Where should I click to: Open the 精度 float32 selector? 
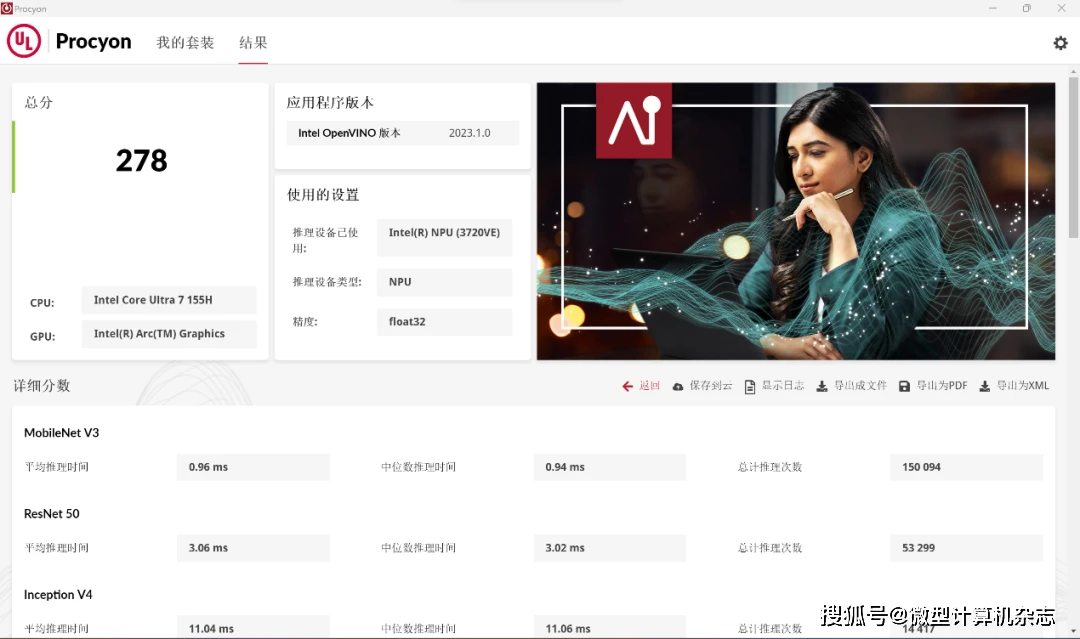[443, 321]
